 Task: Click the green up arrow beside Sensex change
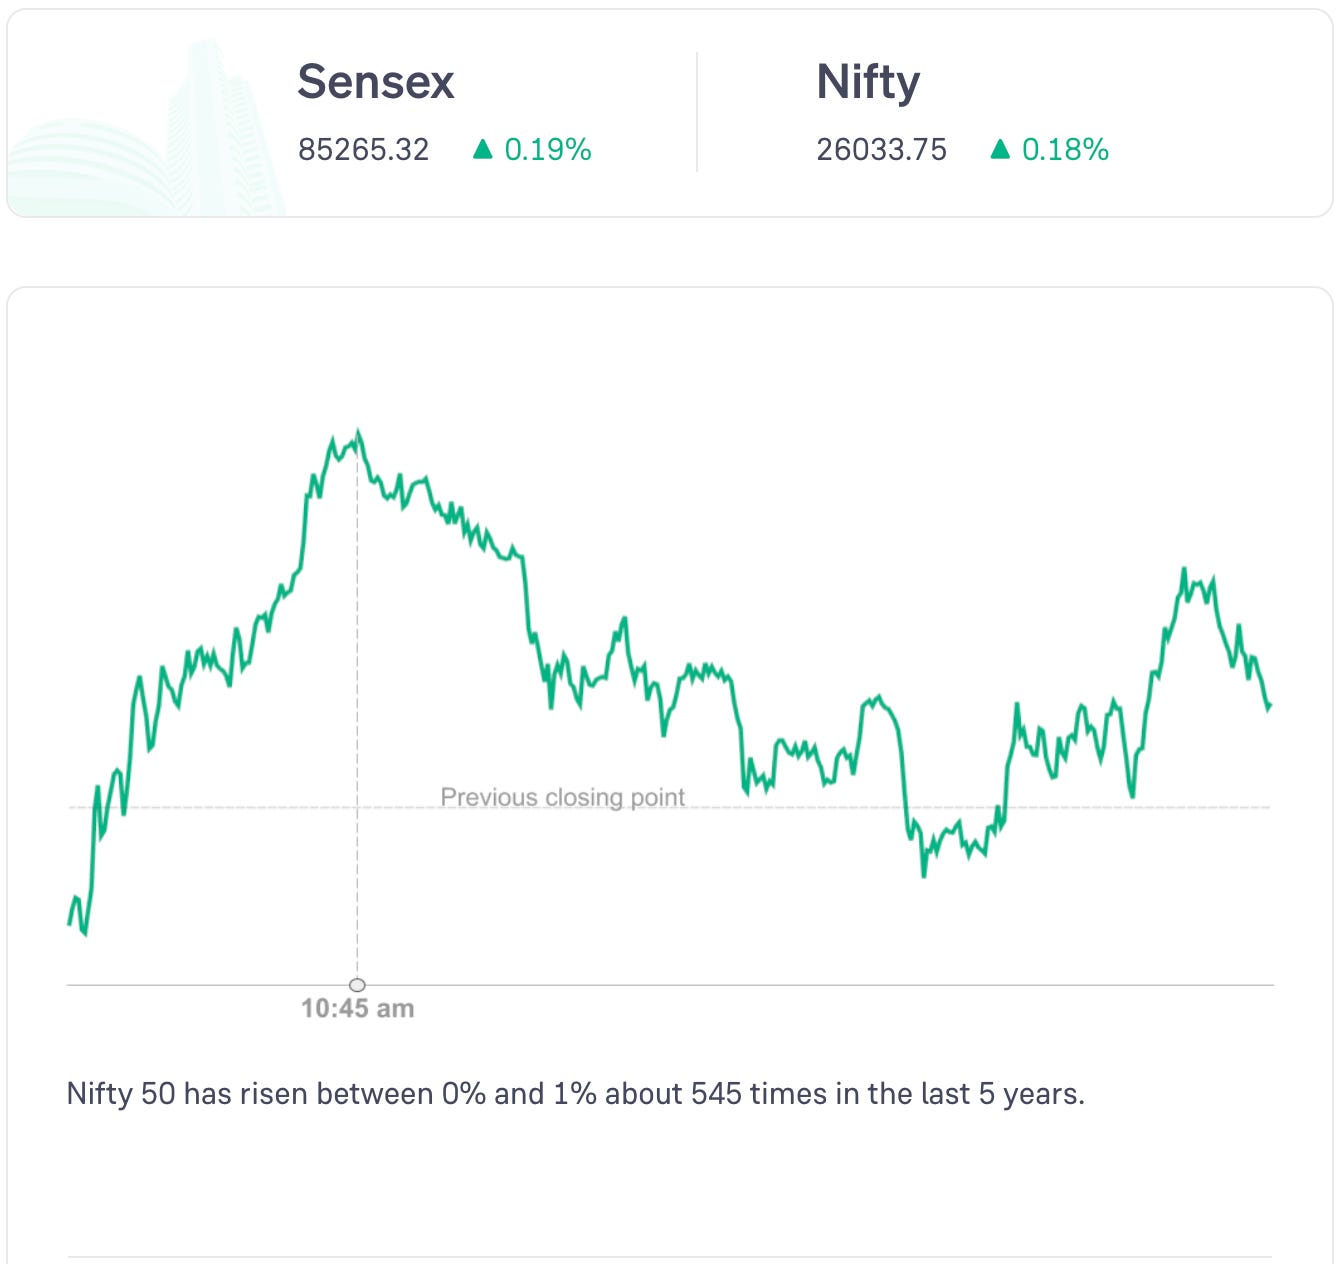pos(483,149)
